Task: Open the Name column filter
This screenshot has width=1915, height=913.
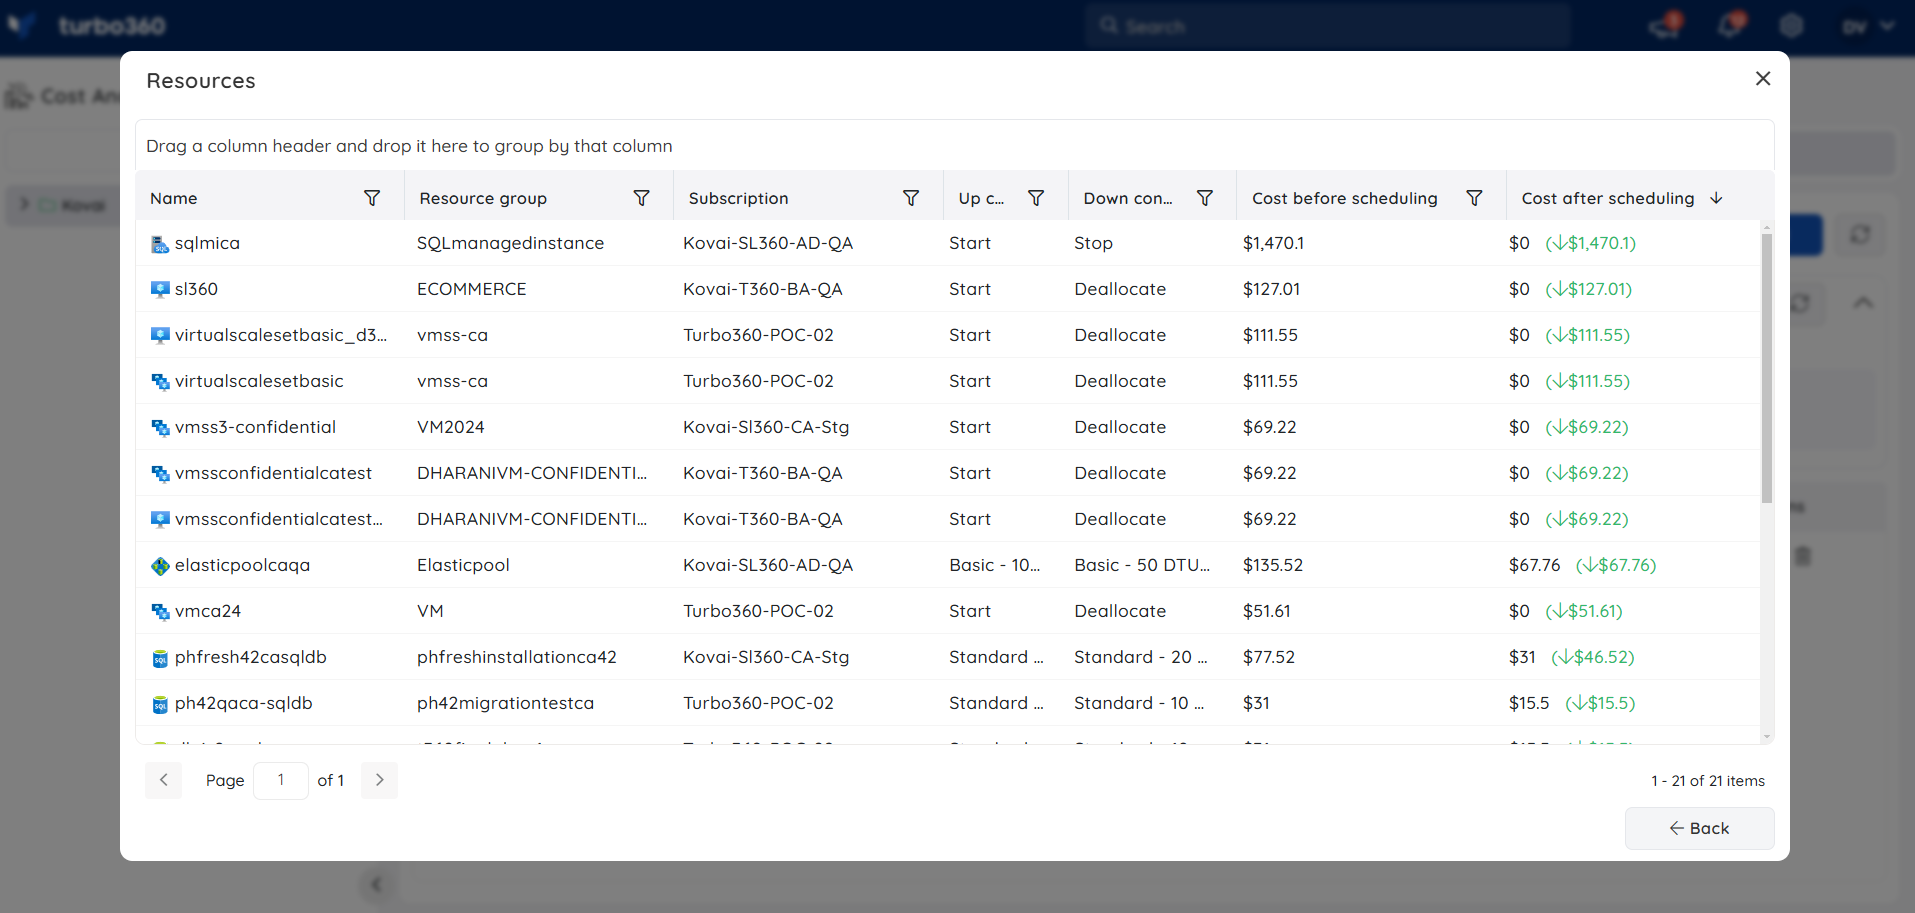Action: click(372, 198)
